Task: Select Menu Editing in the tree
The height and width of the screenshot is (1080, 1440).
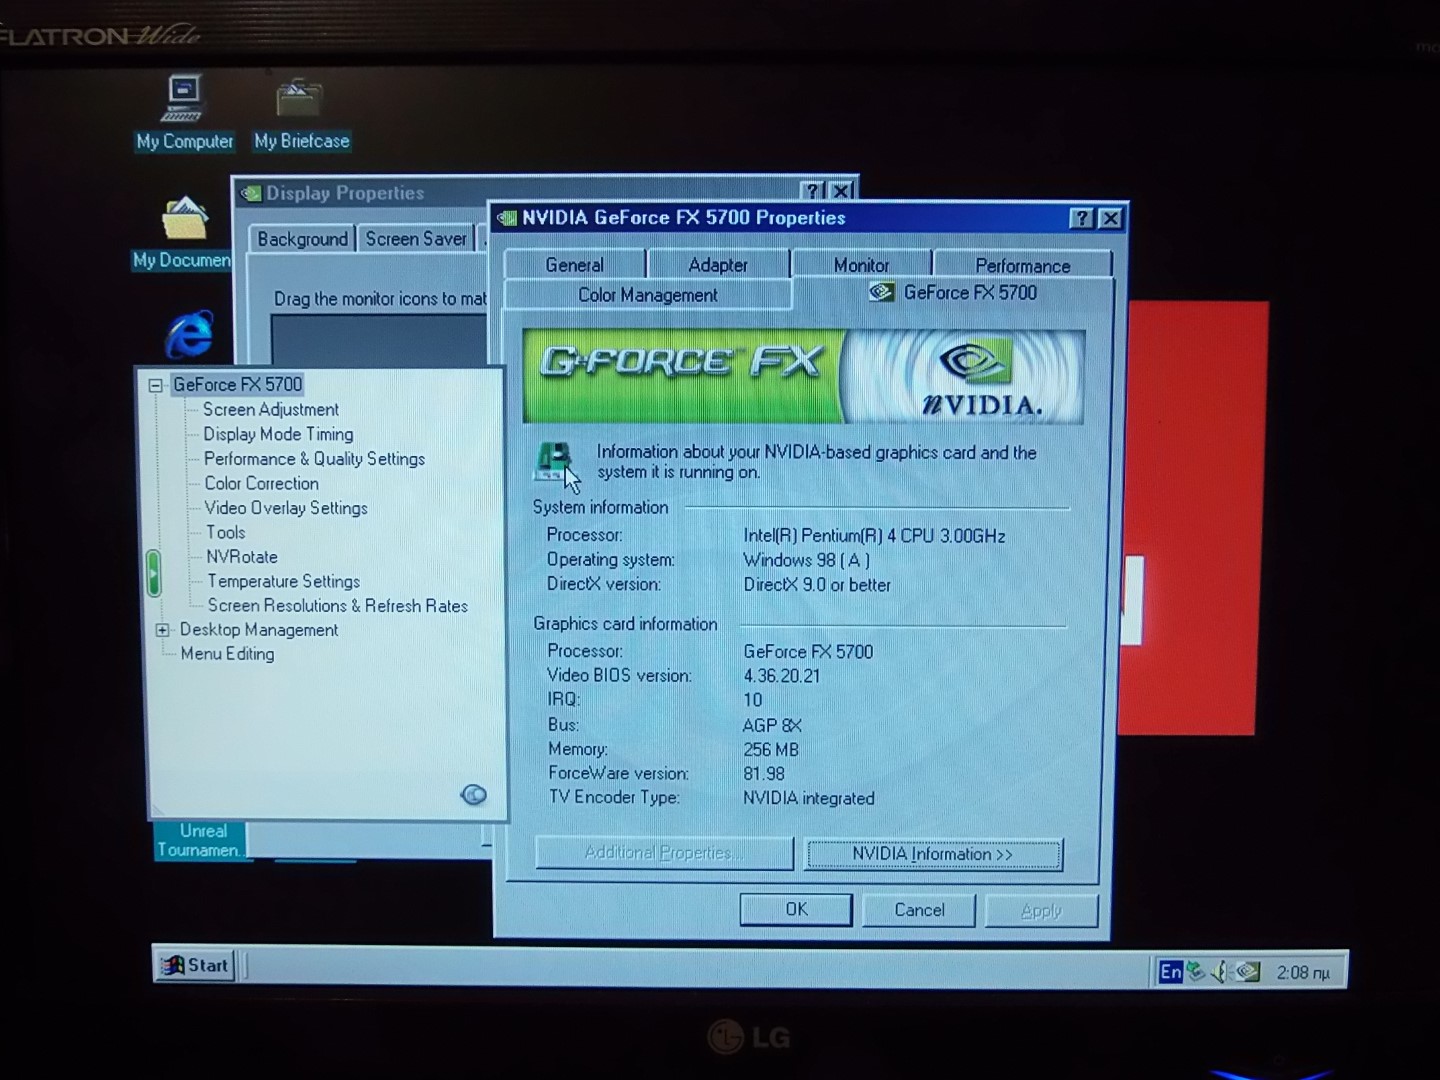Action: click(x=227, y=654)
